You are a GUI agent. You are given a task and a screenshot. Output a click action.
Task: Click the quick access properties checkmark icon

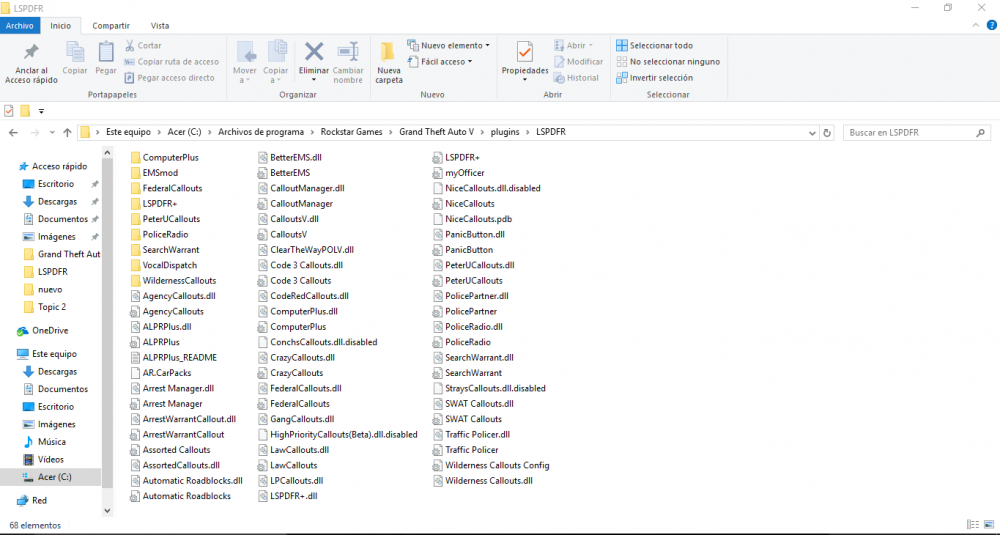(9, 111)
